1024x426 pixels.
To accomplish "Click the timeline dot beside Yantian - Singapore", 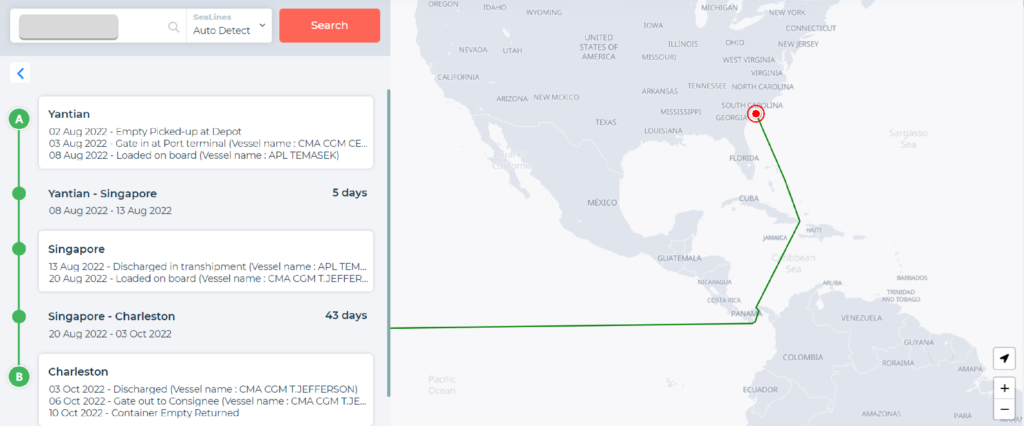I will tap(18, 193).
